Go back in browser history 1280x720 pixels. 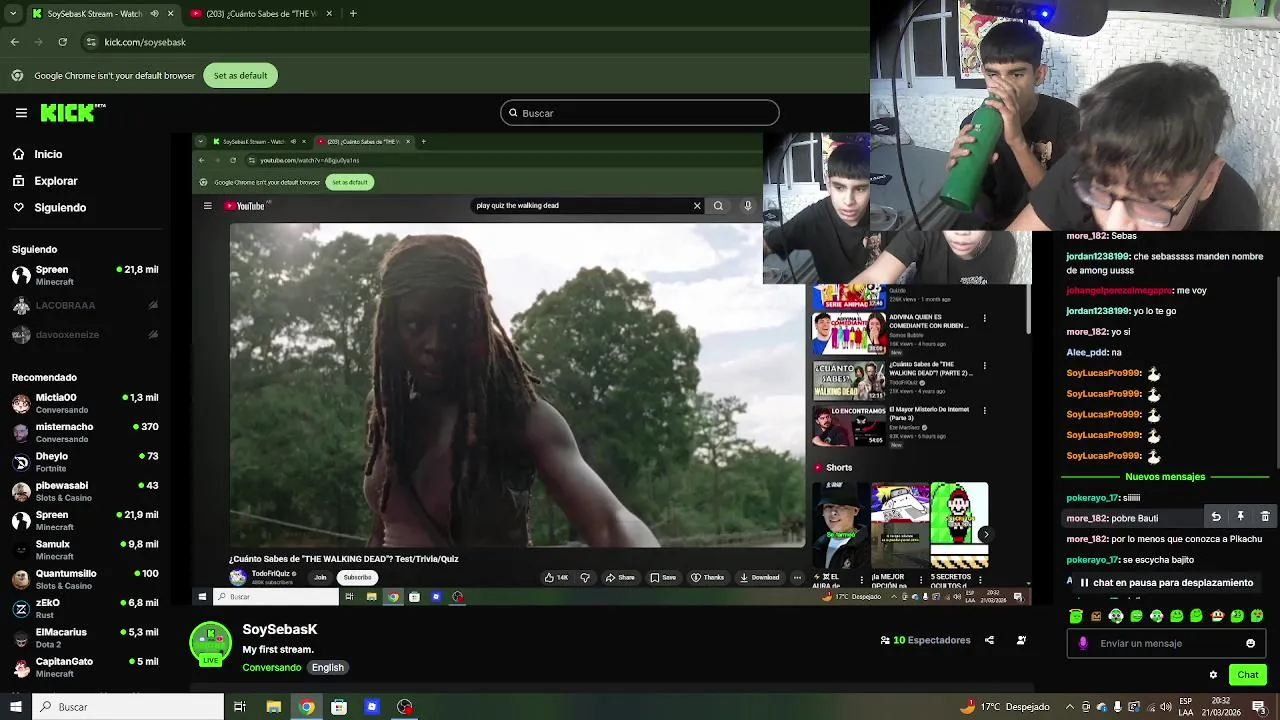click(x=15, y=42)
